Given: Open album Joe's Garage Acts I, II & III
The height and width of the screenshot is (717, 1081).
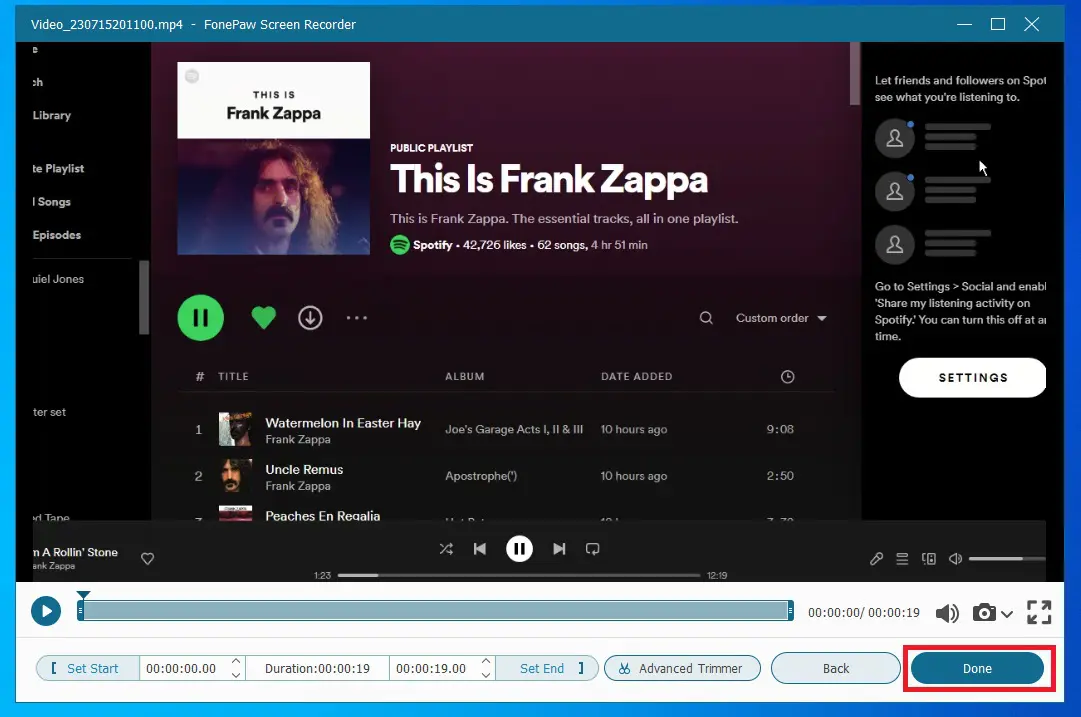Looking at the screenshot, I should [x=514, y=429].
